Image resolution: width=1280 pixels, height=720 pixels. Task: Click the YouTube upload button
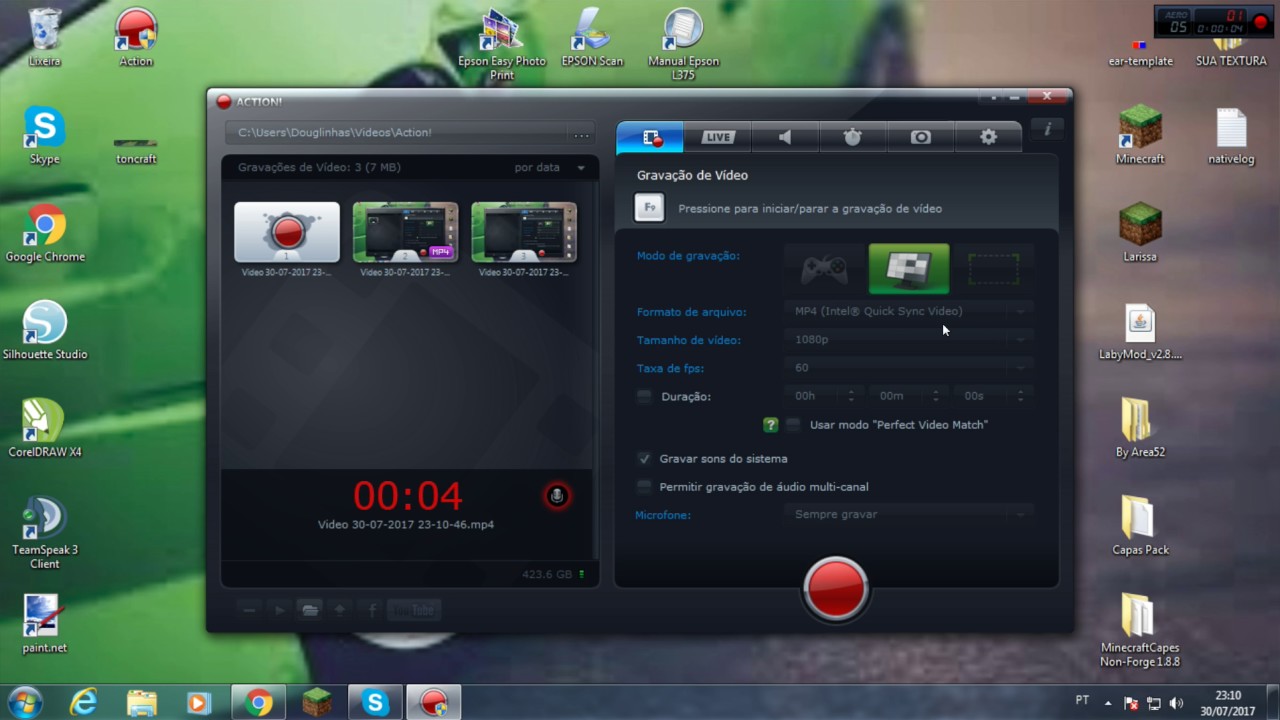[414, 610]
